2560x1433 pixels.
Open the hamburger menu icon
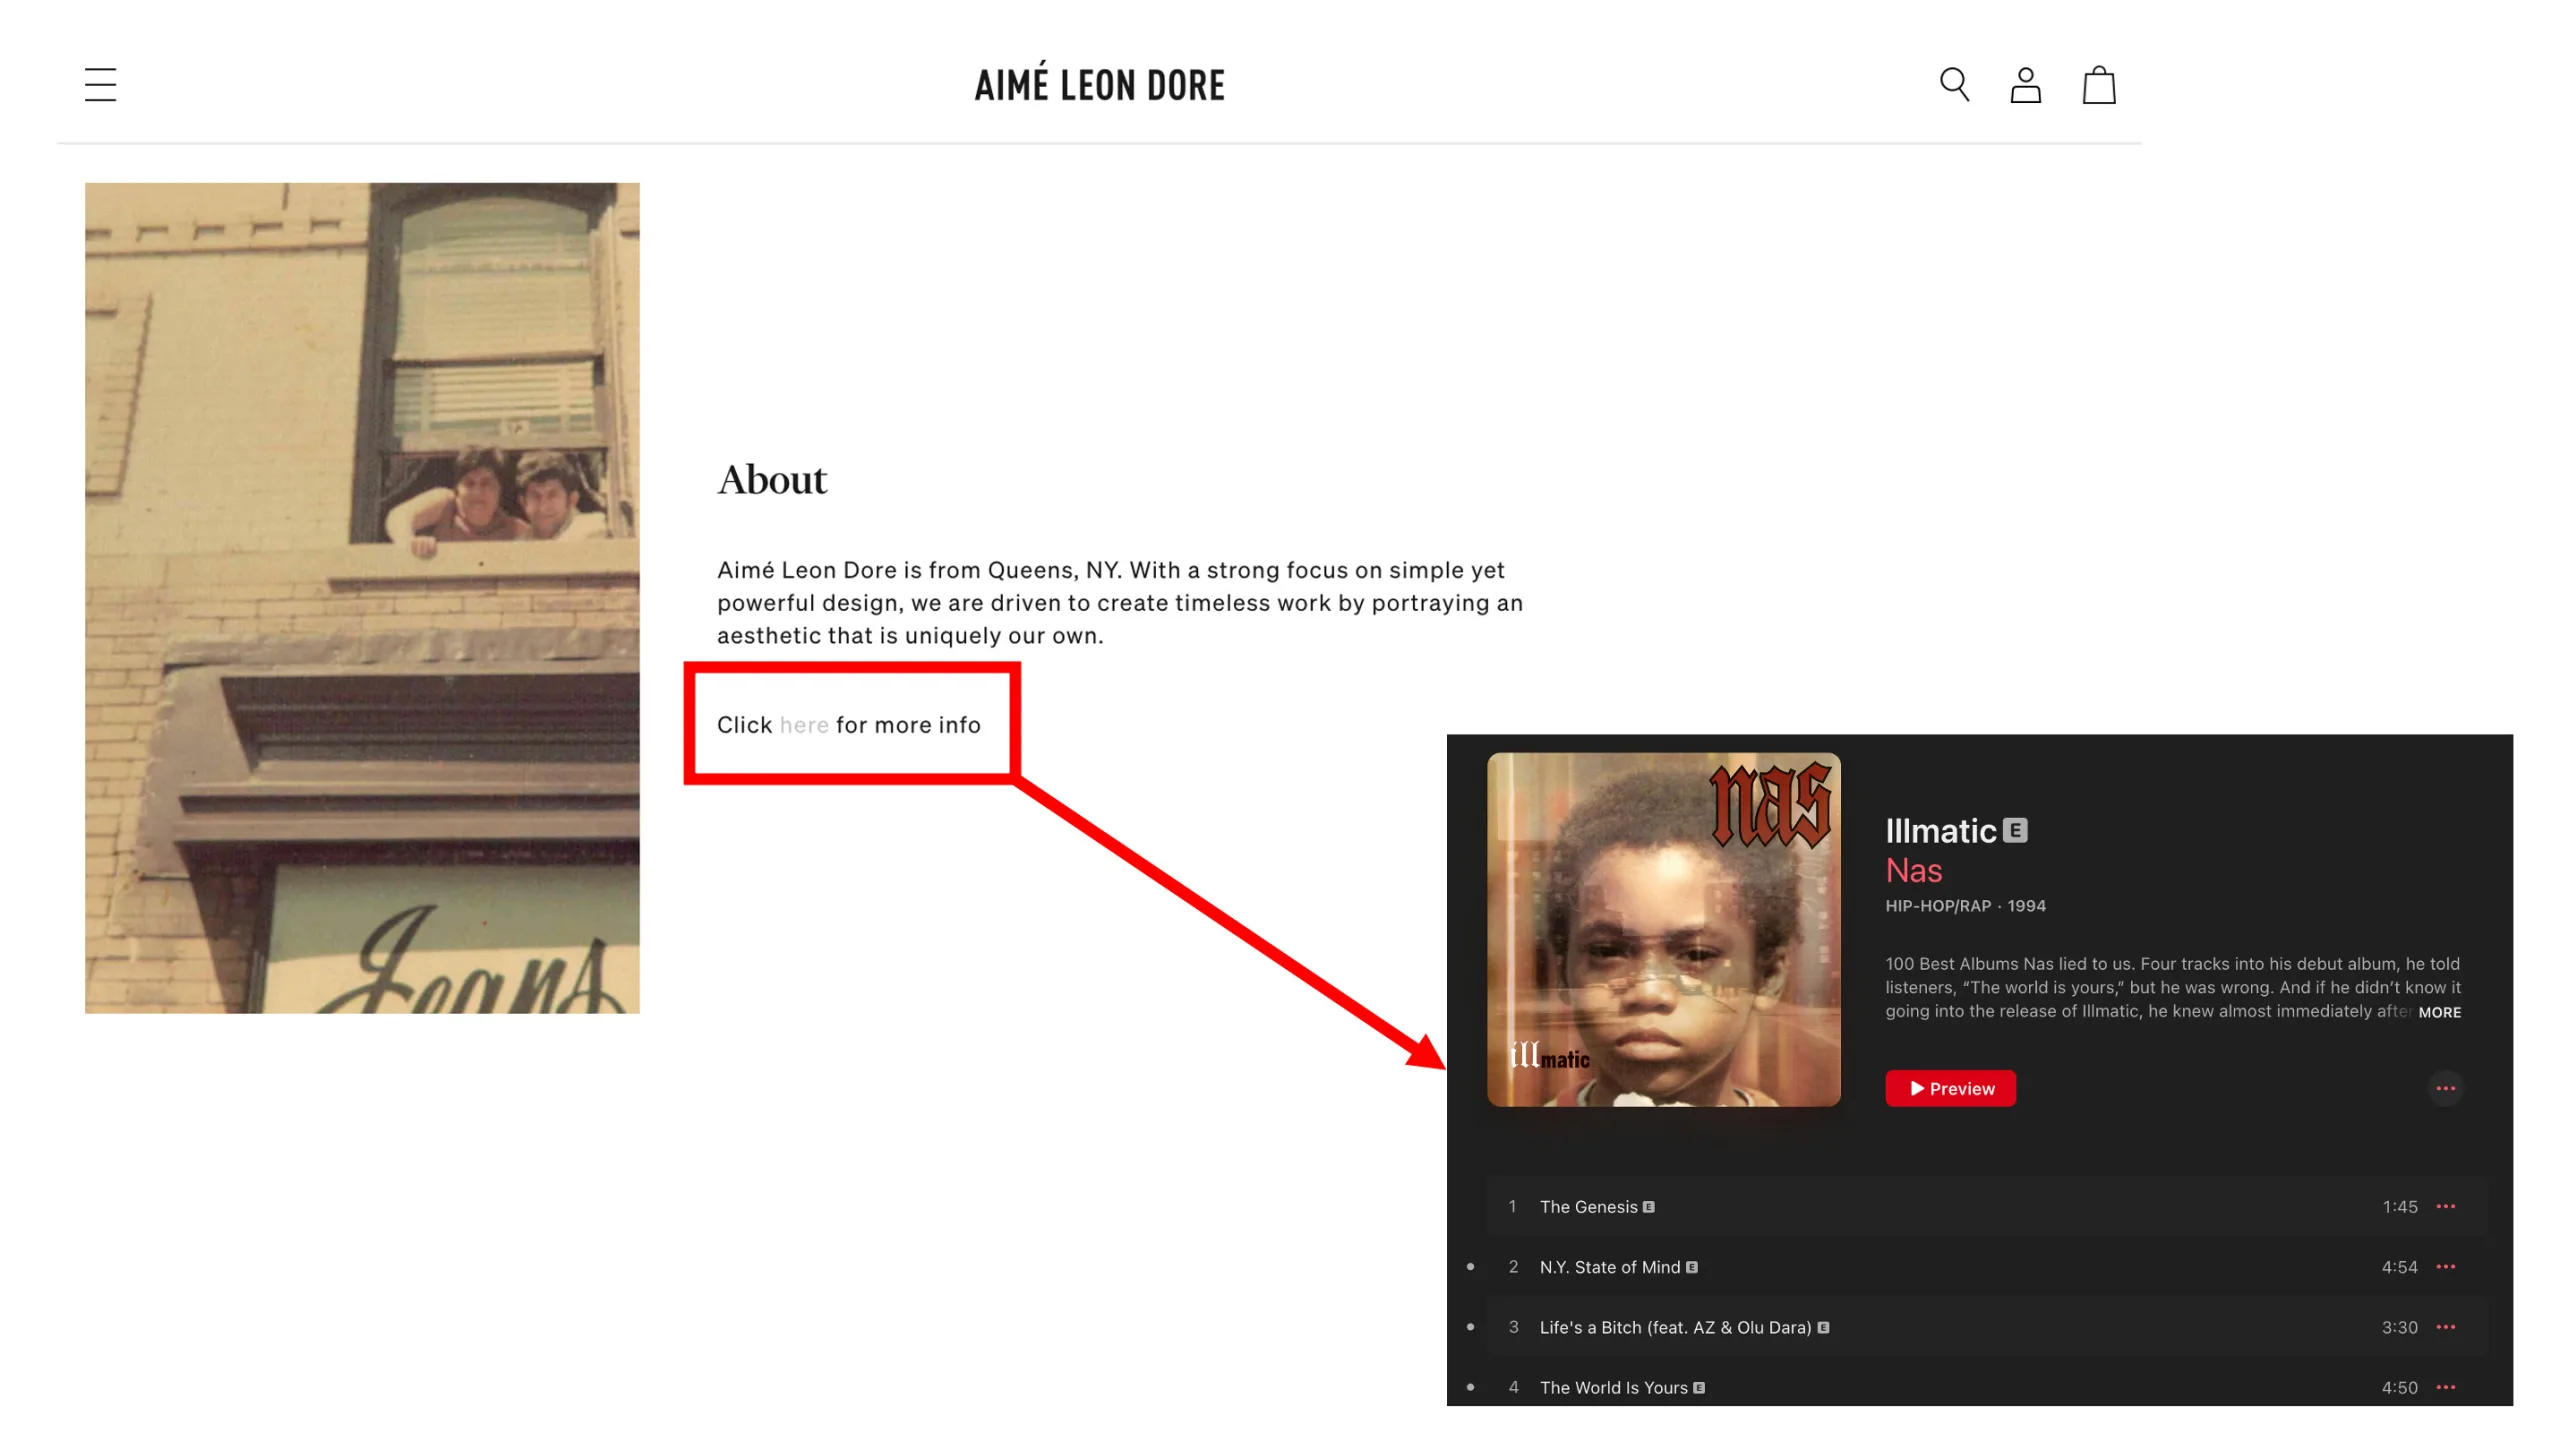tap(100, 85)
